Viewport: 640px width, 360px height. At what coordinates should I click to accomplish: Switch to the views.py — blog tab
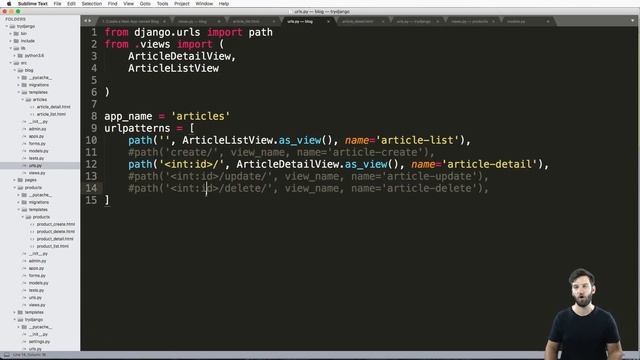(193, 21)
